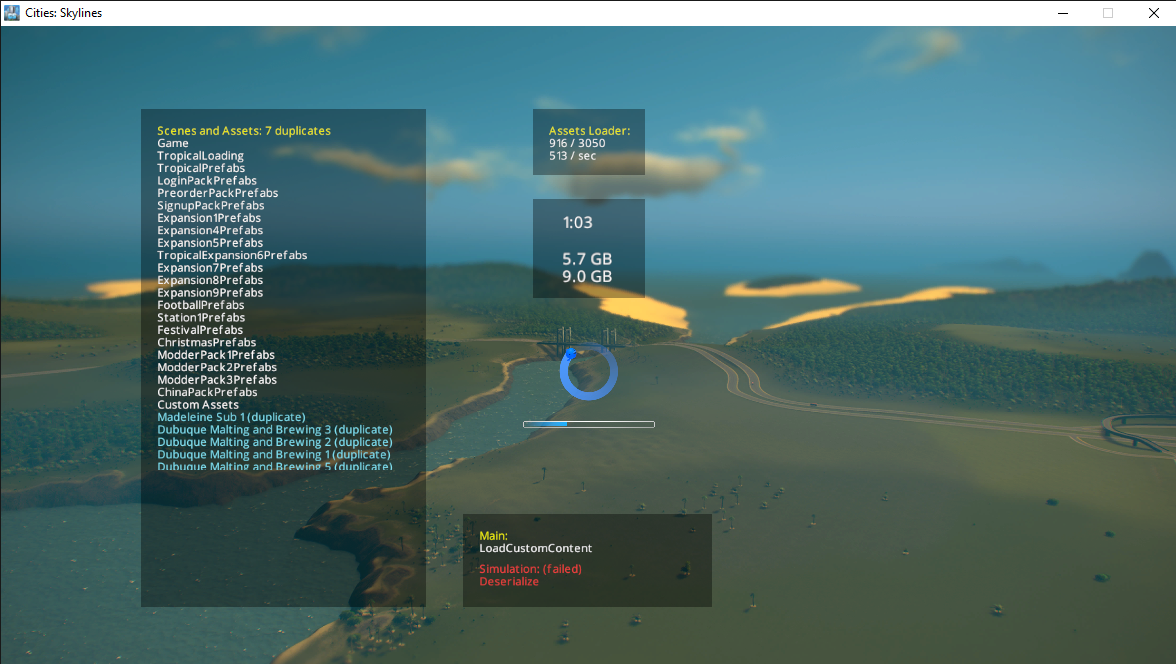Image resolution: width=1176 pixels, height=664 pixels.
Task: Click the 513 / sec loading rate
Action: tap(572, 155)
